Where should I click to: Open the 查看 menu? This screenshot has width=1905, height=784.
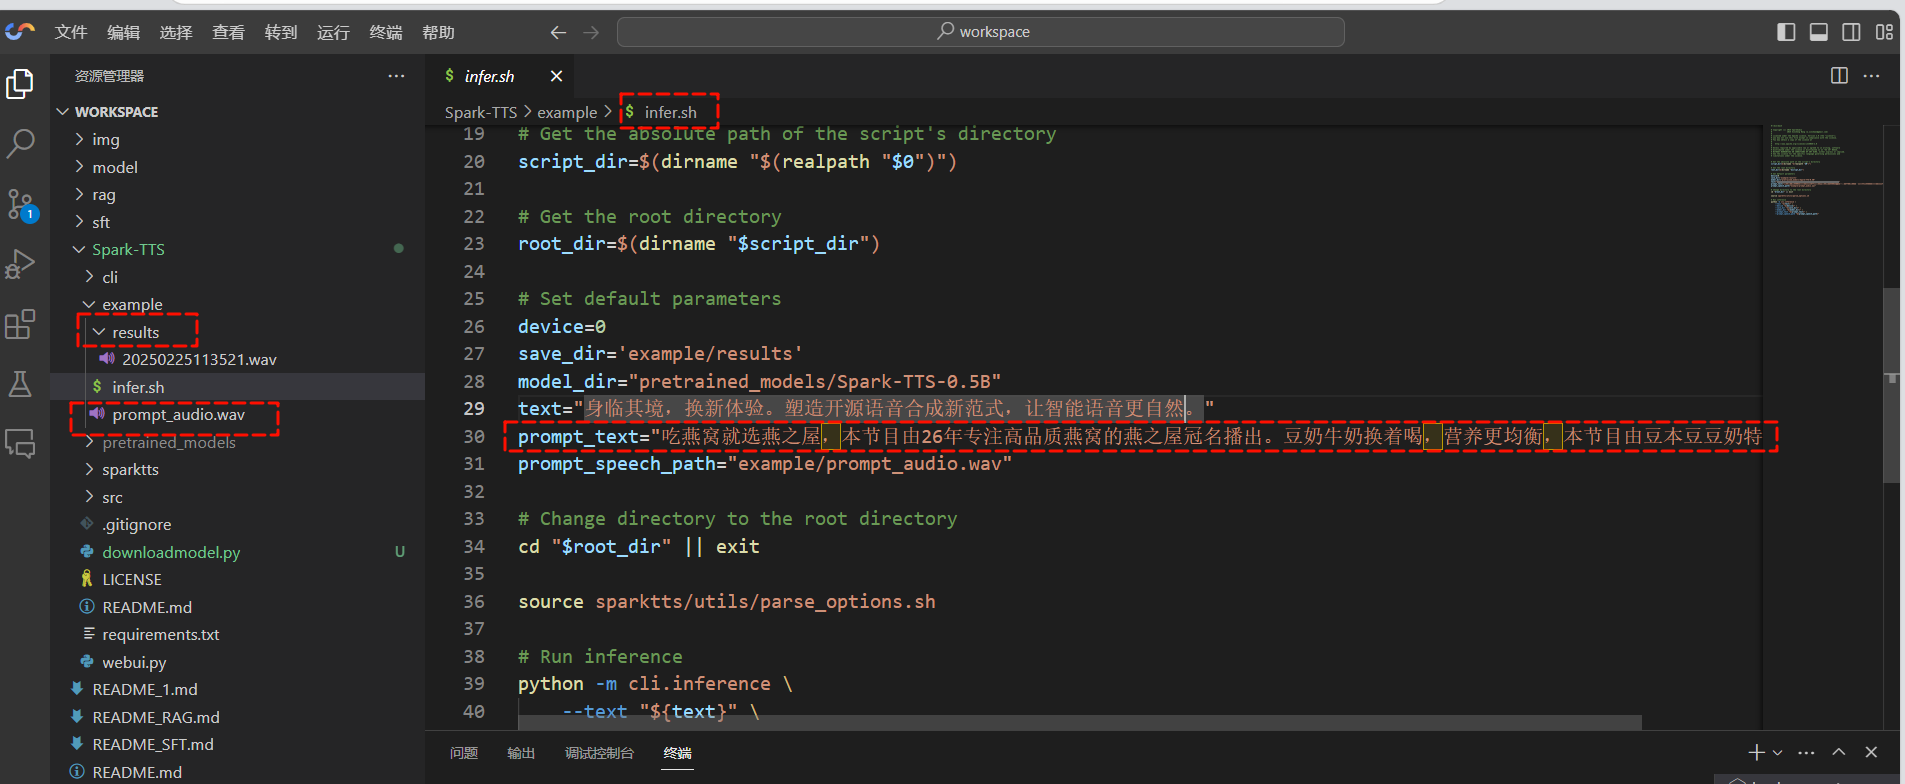[228, 32]
